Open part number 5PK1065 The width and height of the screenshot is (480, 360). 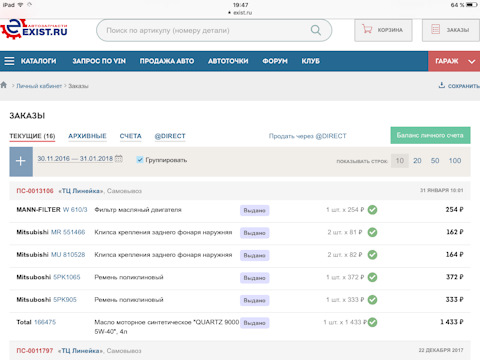click(x=67, y=277)
